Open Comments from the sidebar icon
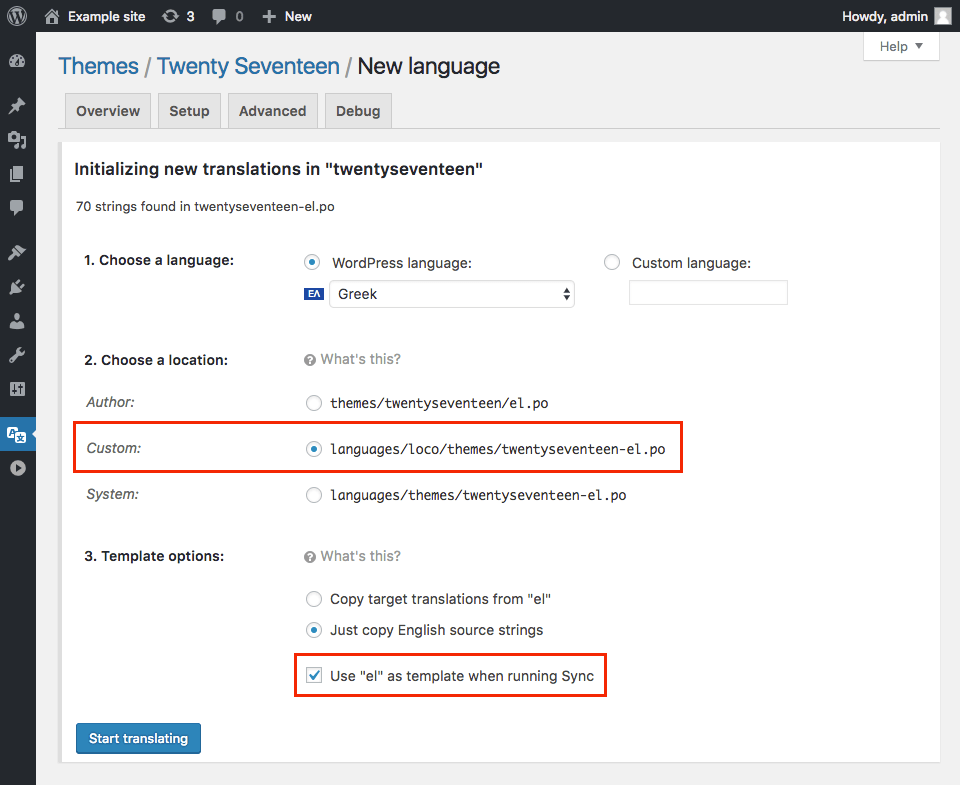This screenshot has width=960, height=785. [x=17, y=207]
